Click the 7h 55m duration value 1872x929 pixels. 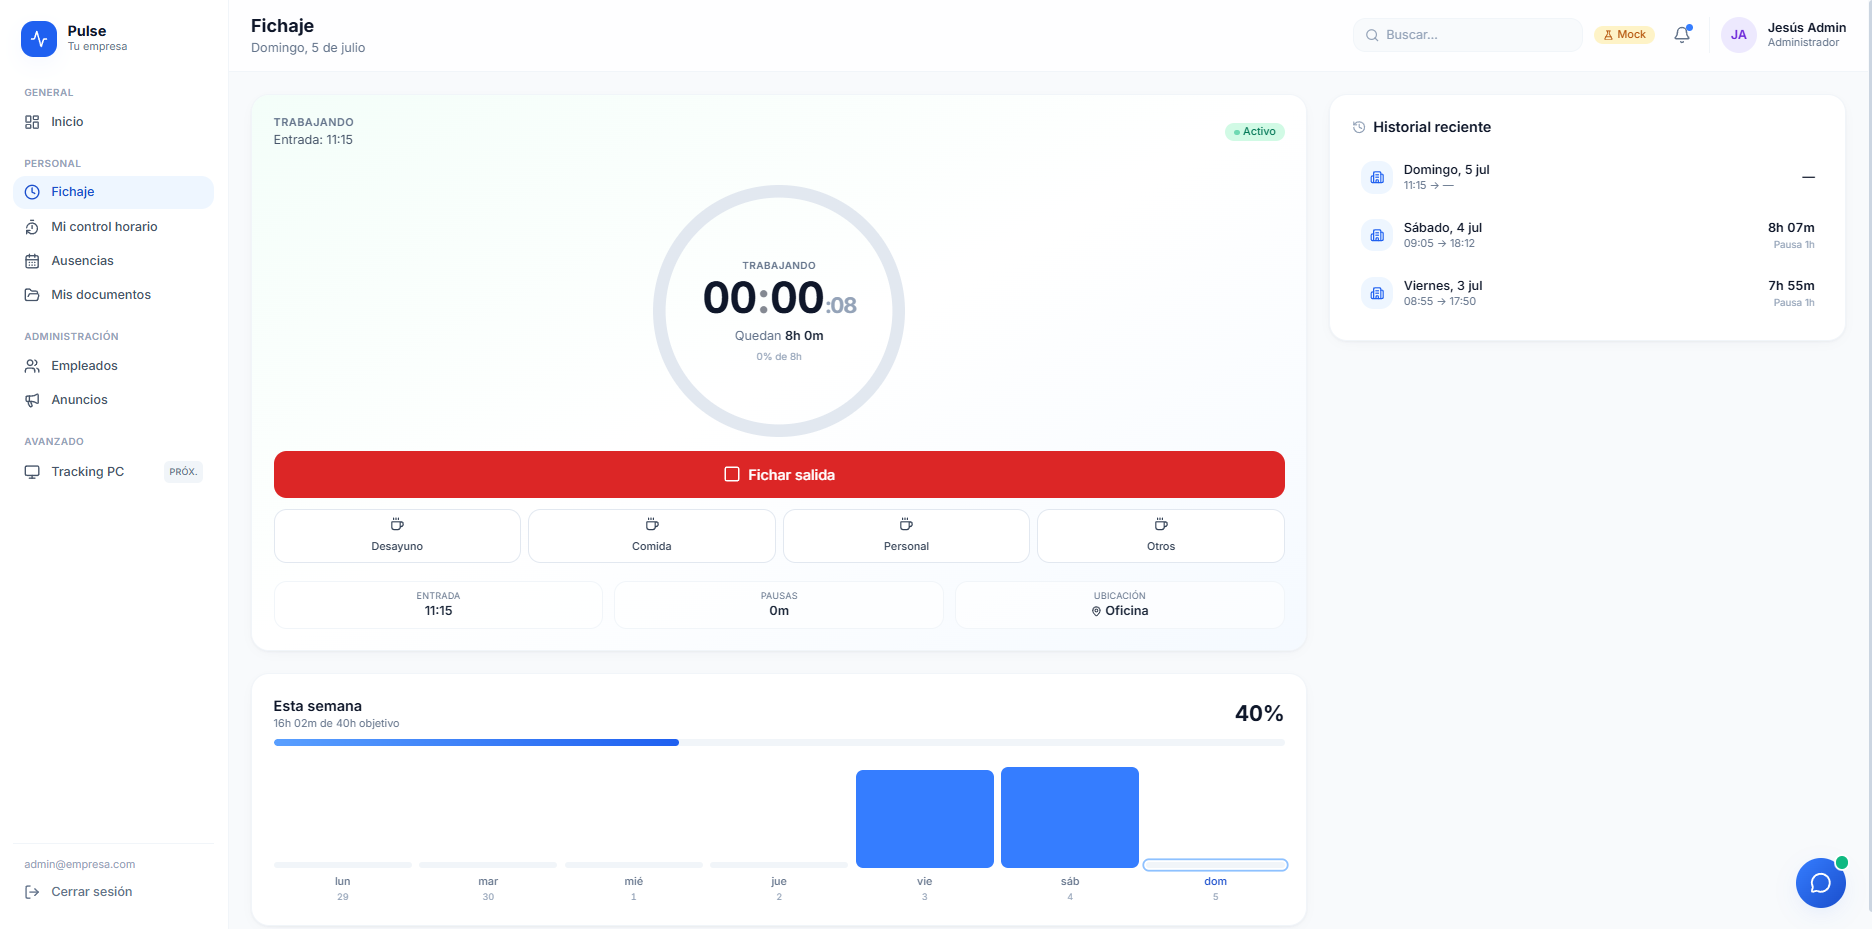click(1791, 286)
